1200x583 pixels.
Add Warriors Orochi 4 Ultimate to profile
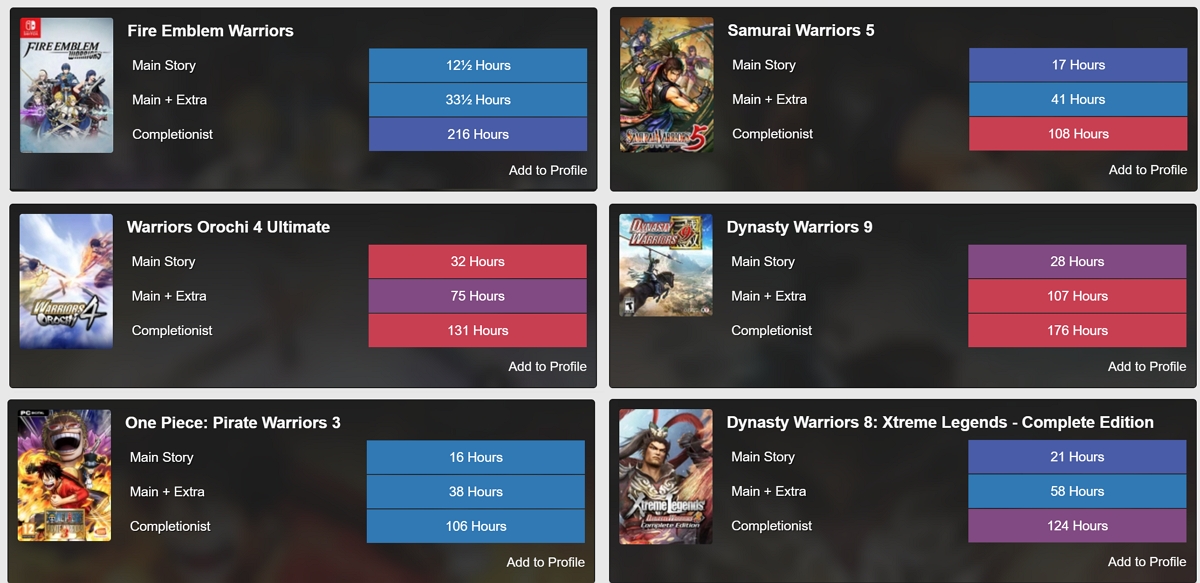pyautogui.click(x=547, y=366)
